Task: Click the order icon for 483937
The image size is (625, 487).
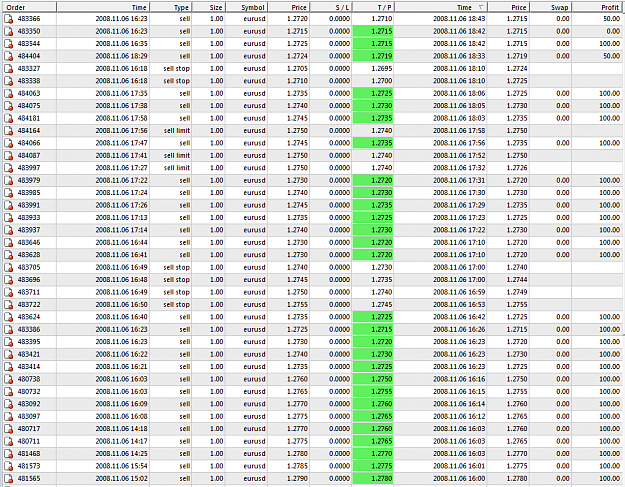Action: click(x=8, y=230)
